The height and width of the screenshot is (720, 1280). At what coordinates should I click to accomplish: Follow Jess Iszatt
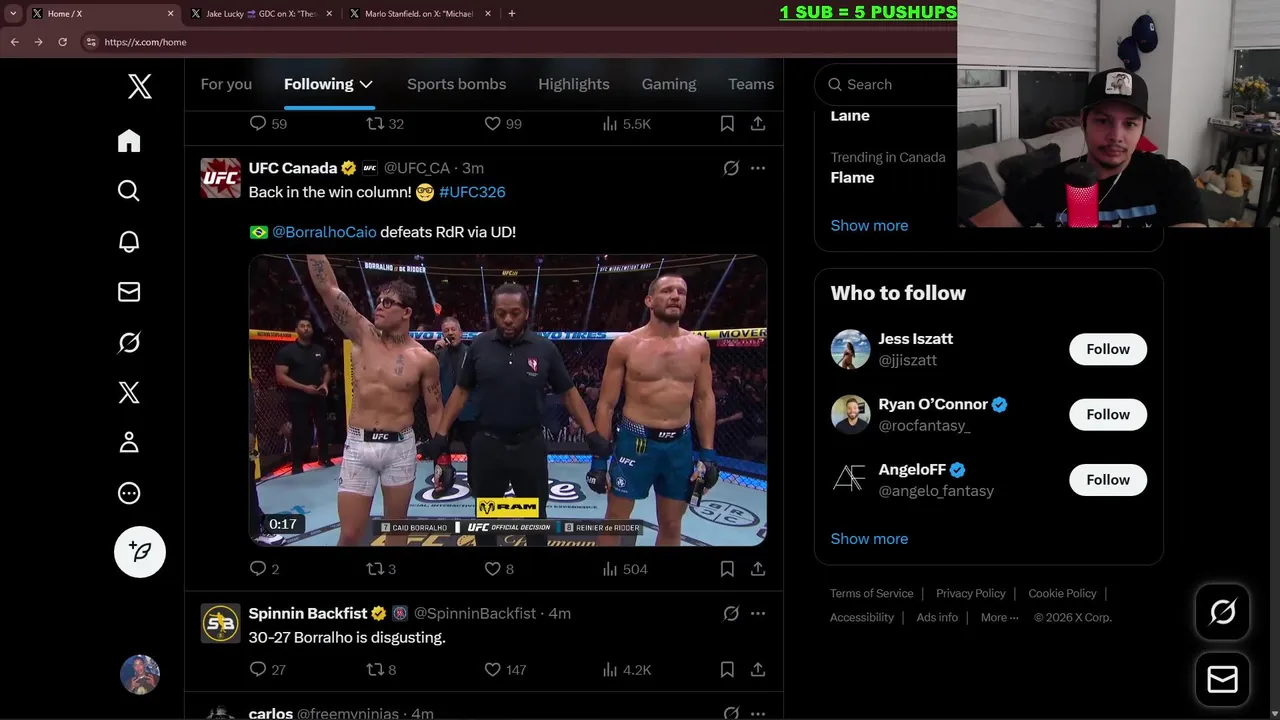coord(1108,349)
